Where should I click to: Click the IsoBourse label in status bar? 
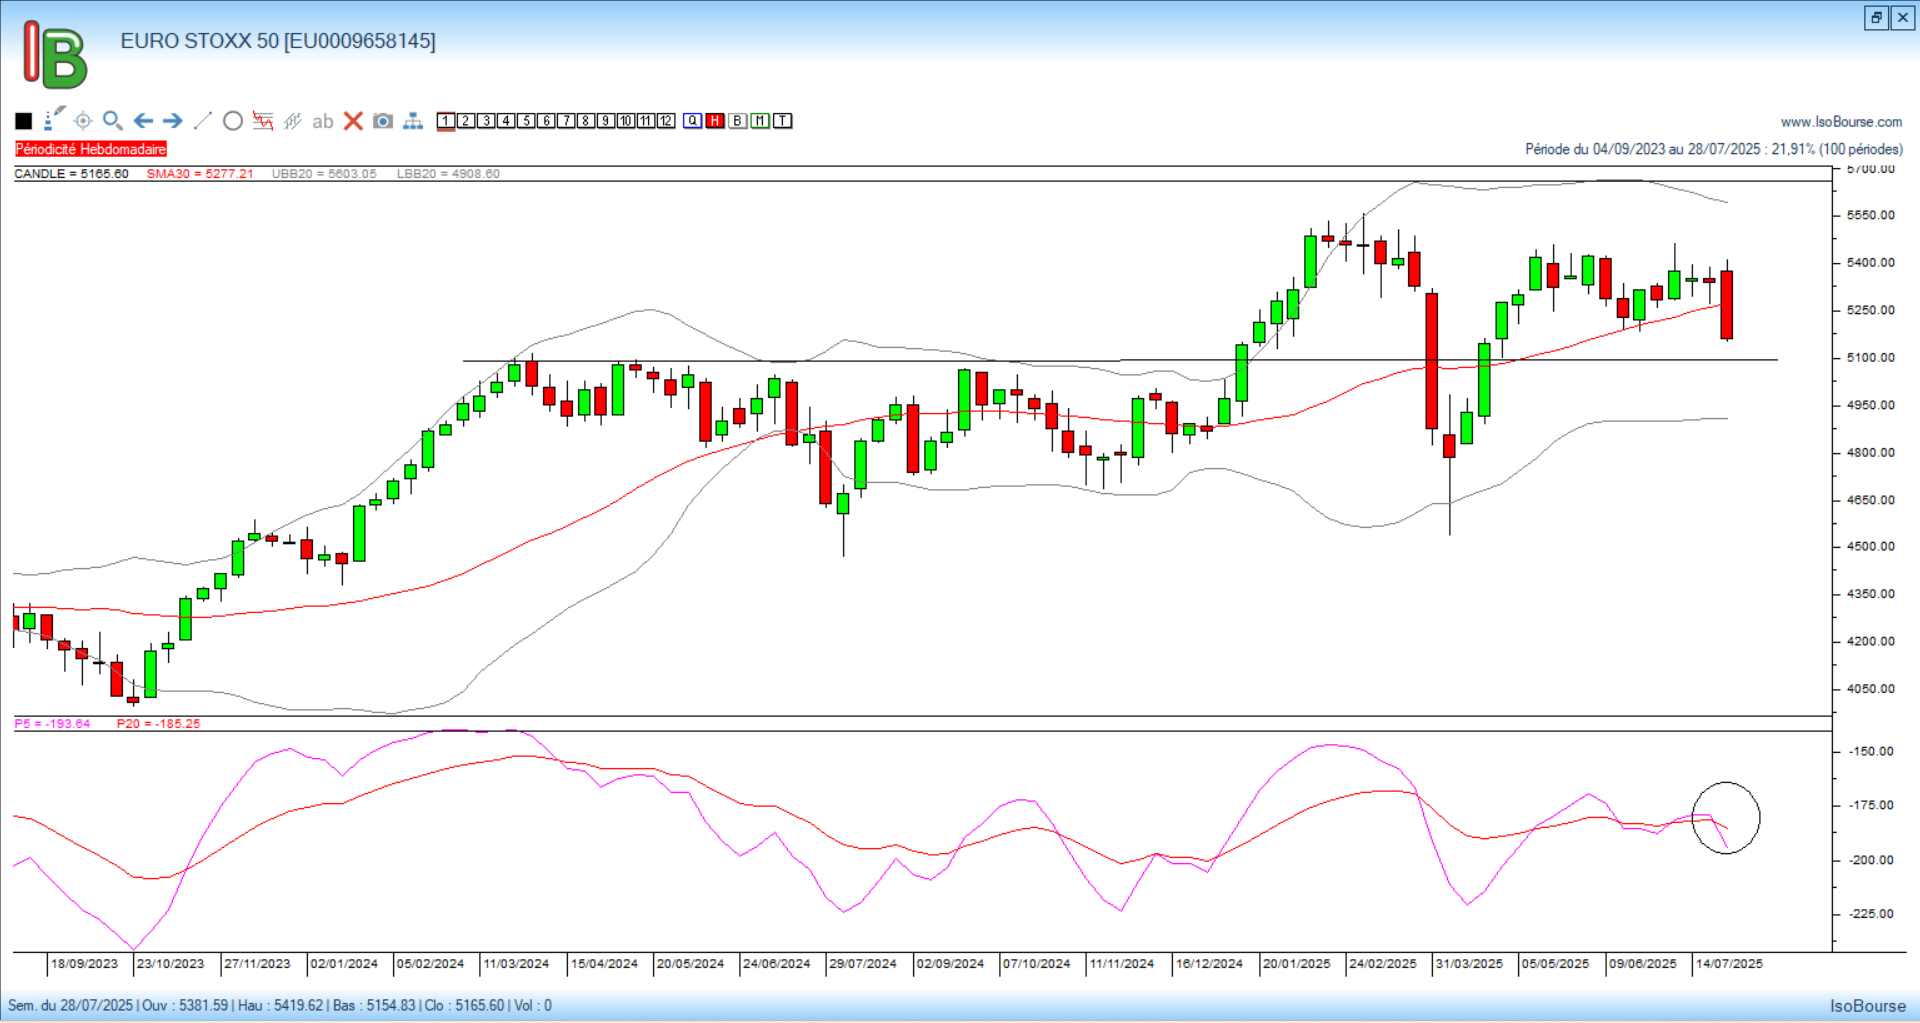pos(1868,1006)
